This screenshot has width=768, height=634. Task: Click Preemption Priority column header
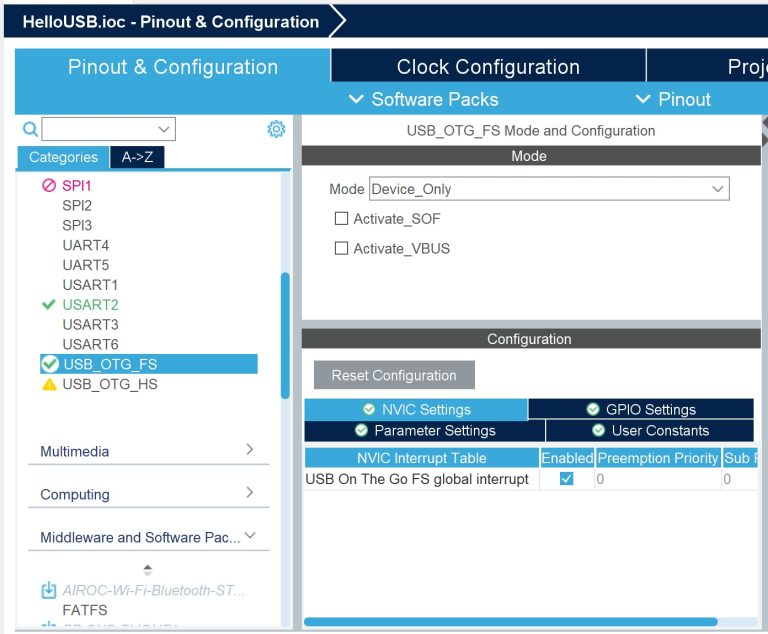click(658, 458)
